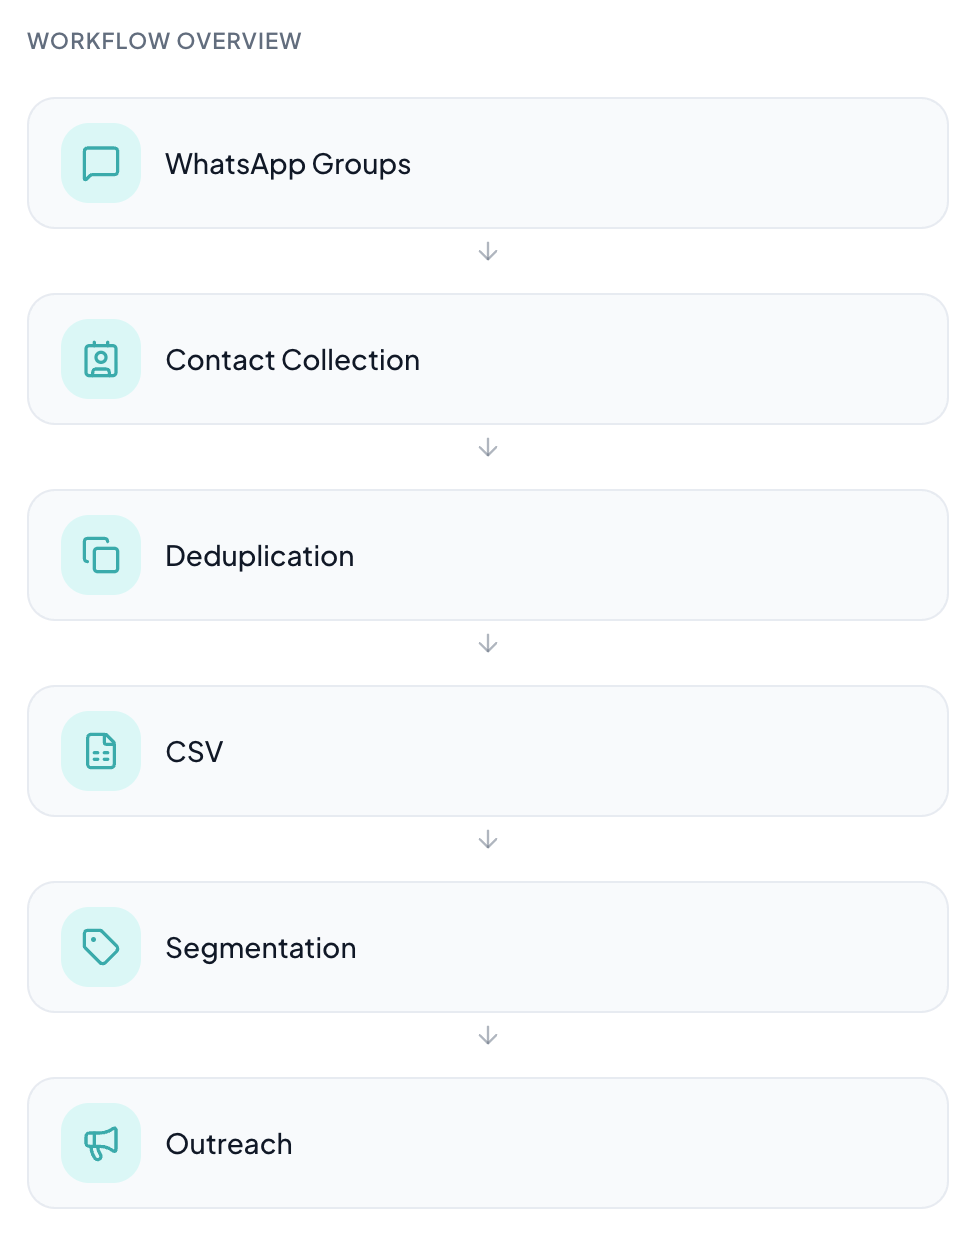Click empty area of WhatsApp Groups card
This screenshot has width=978, height=1244.
tap(680, 163)
